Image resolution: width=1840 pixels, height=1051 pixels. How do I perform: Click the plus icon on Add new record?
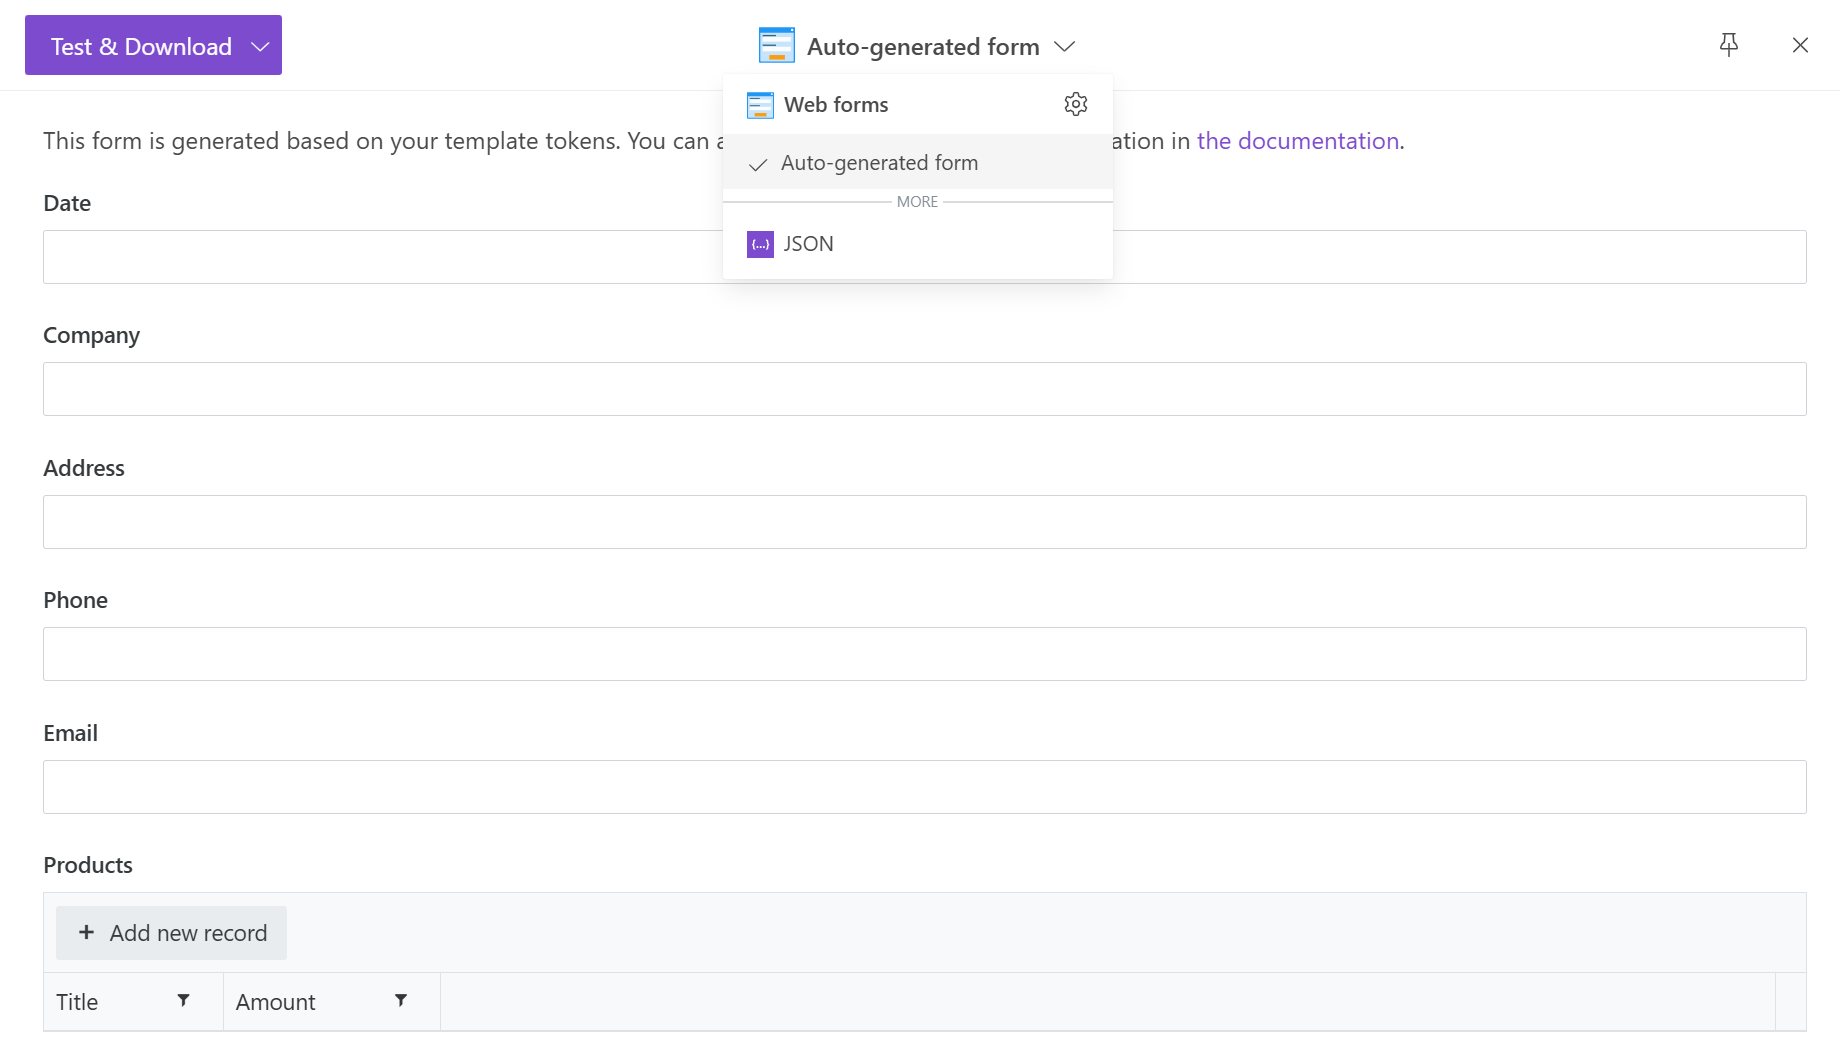pos(87,932)
